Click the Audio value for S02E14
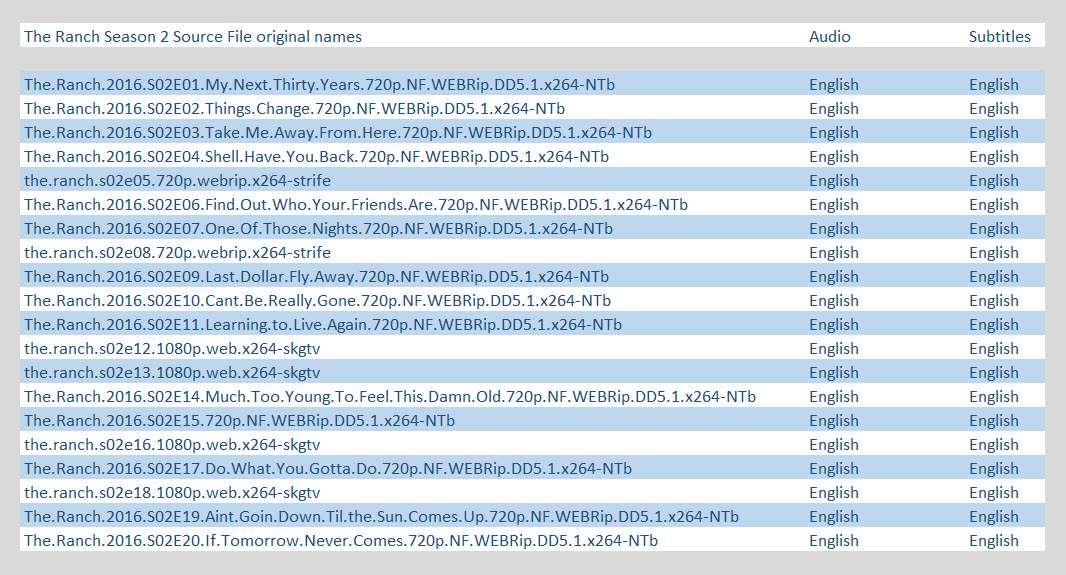This screenshot has width=1066, height=575. point(833,397)
